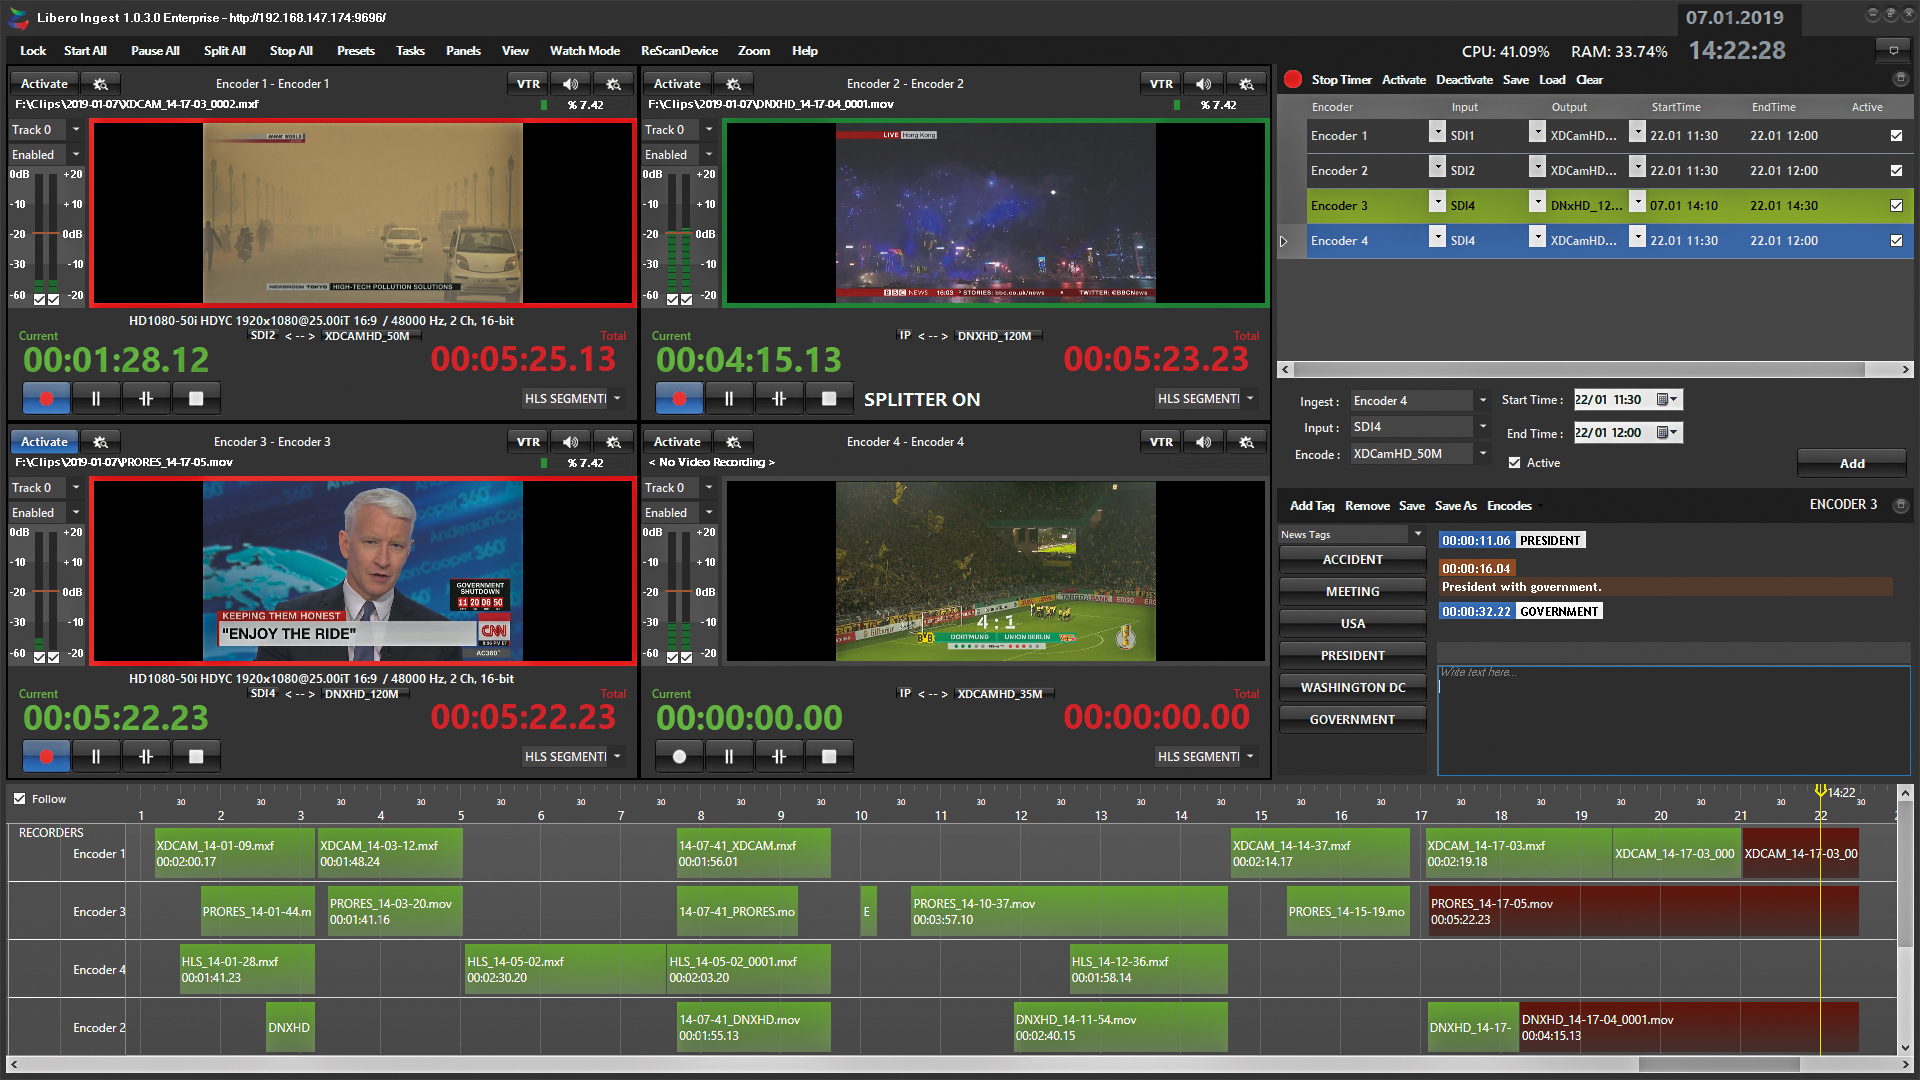
Task: Click in the tag text input box
Action: (1673, 721)
